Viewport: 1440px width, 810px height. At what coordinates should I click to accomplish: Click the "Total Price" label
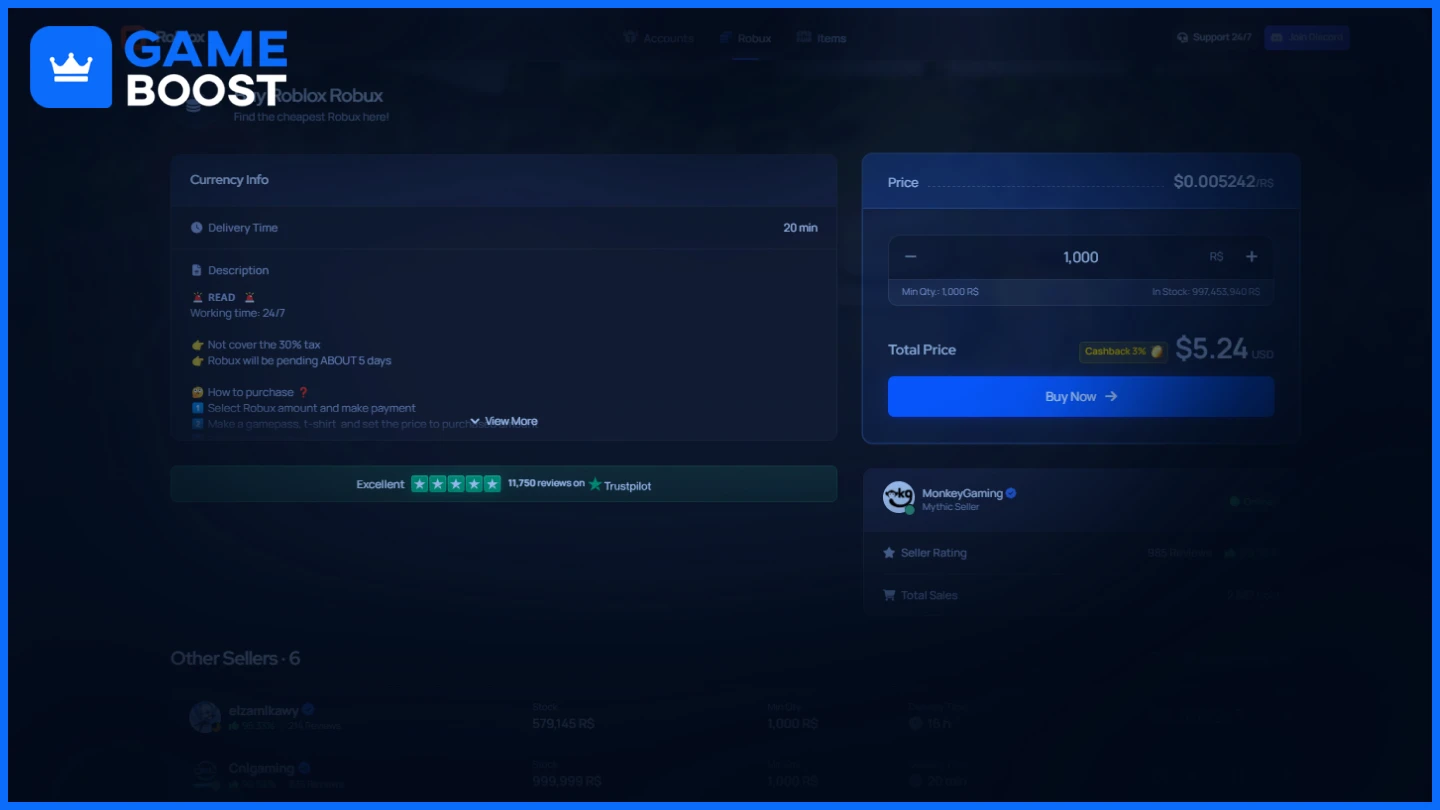point(922,350)
